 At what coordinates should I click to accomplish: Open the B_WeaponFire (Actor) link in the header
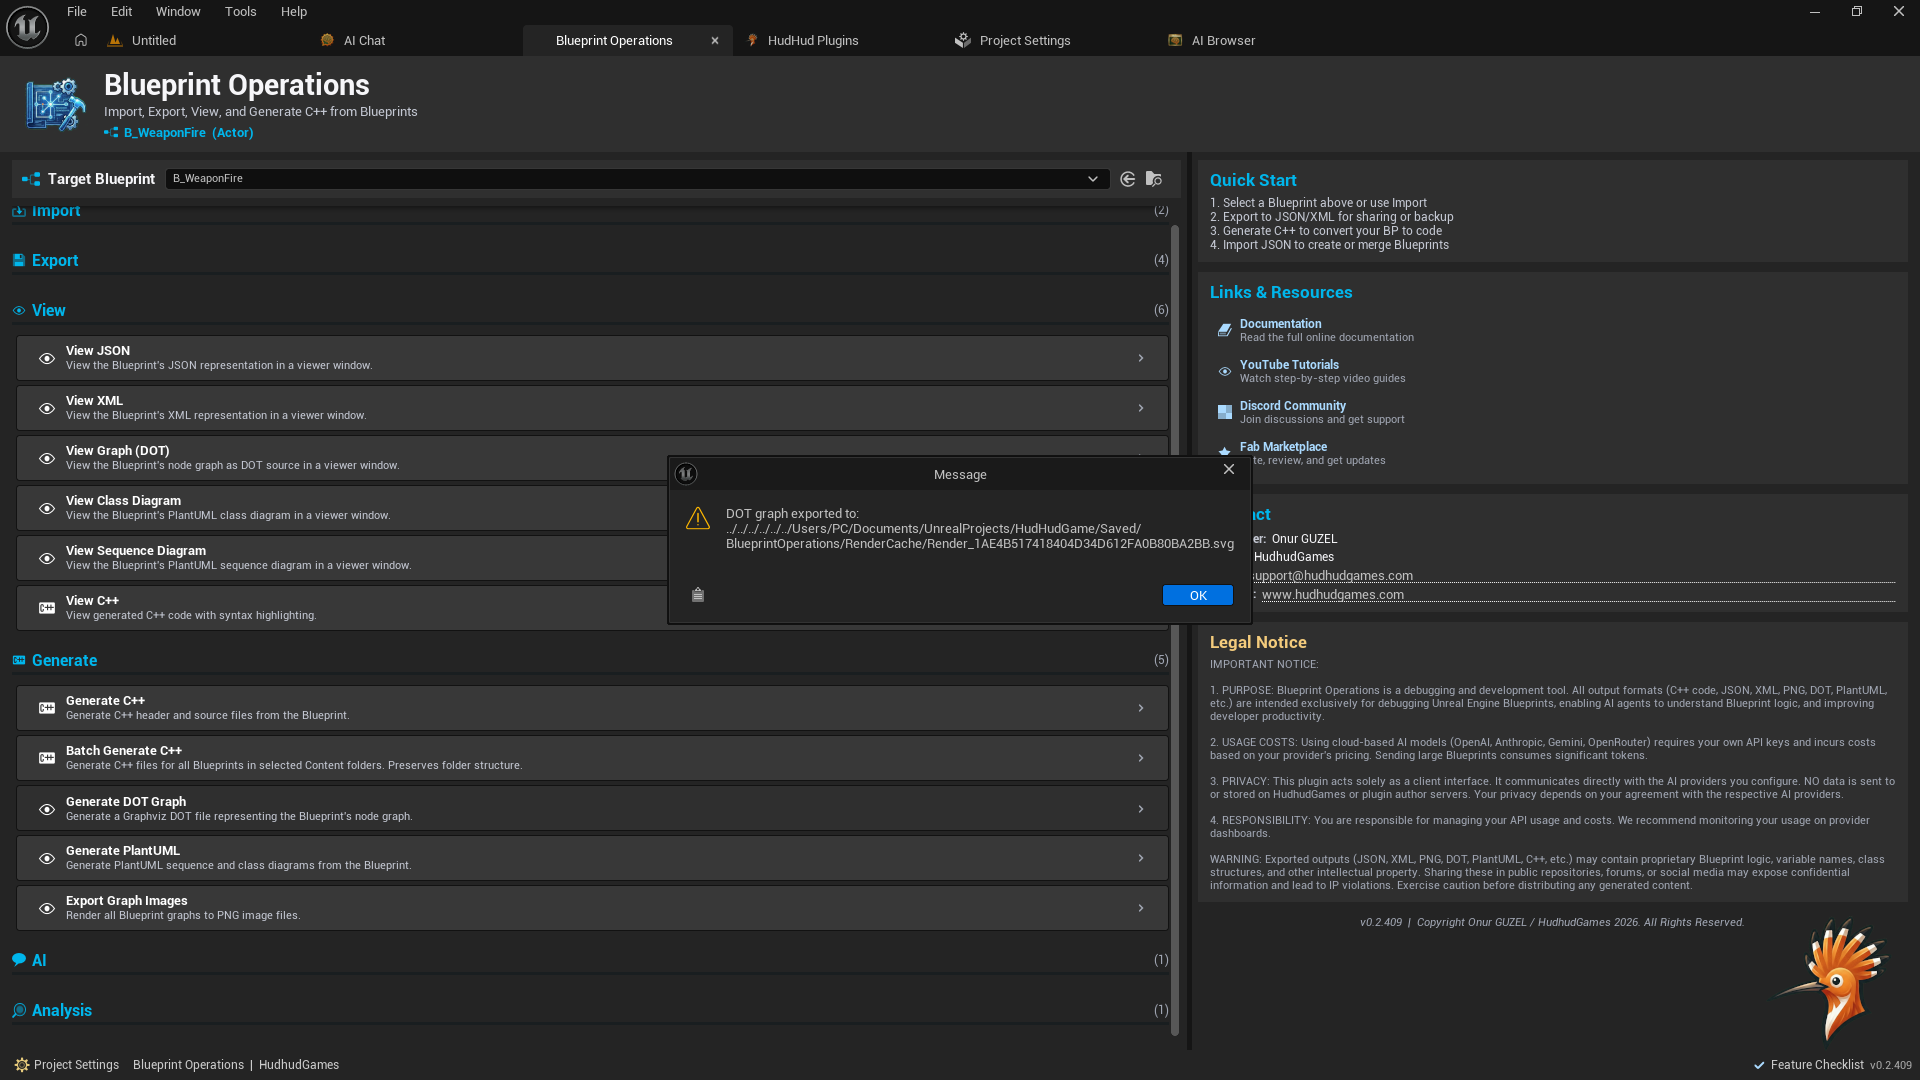click(188, 133)
